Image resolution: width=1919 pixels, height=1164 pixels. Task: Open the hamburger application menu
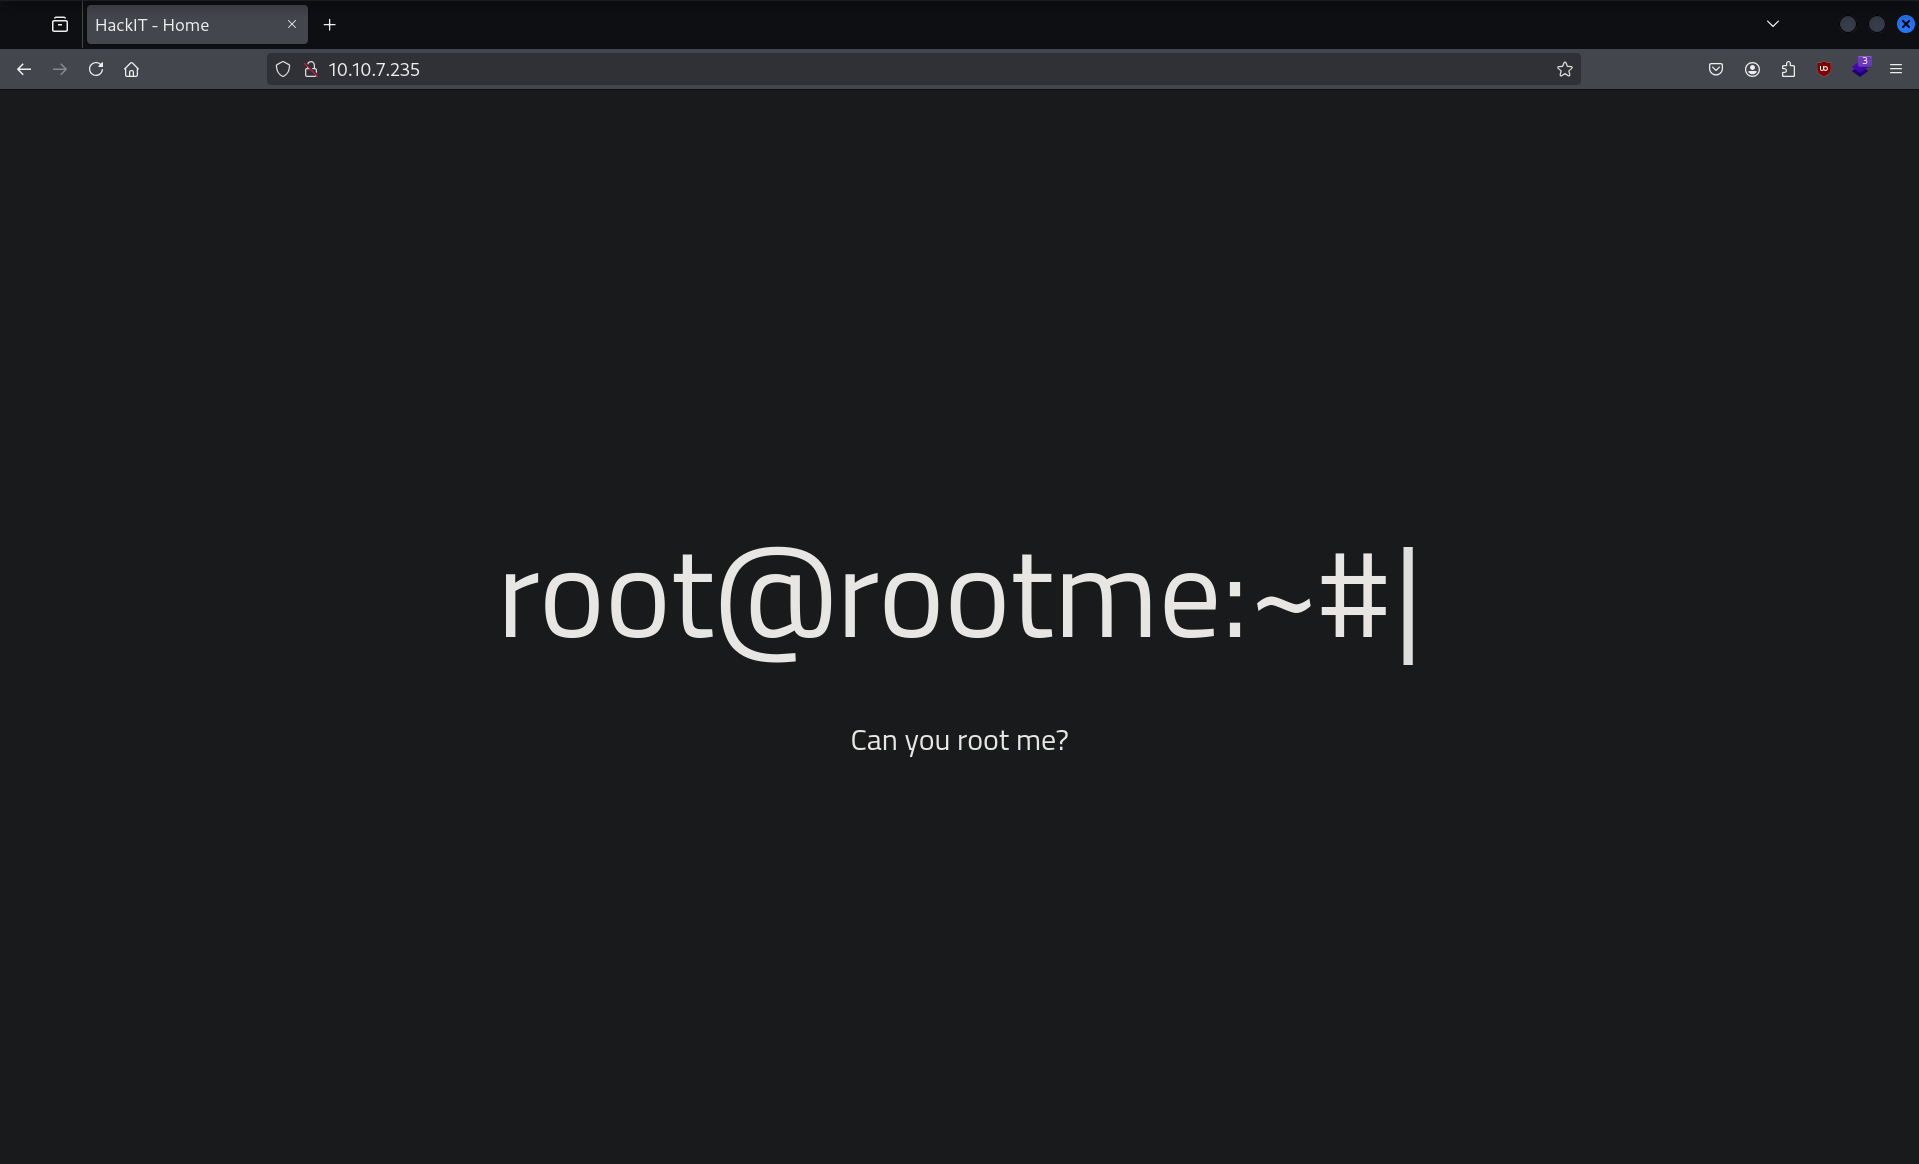point(1896,69)
